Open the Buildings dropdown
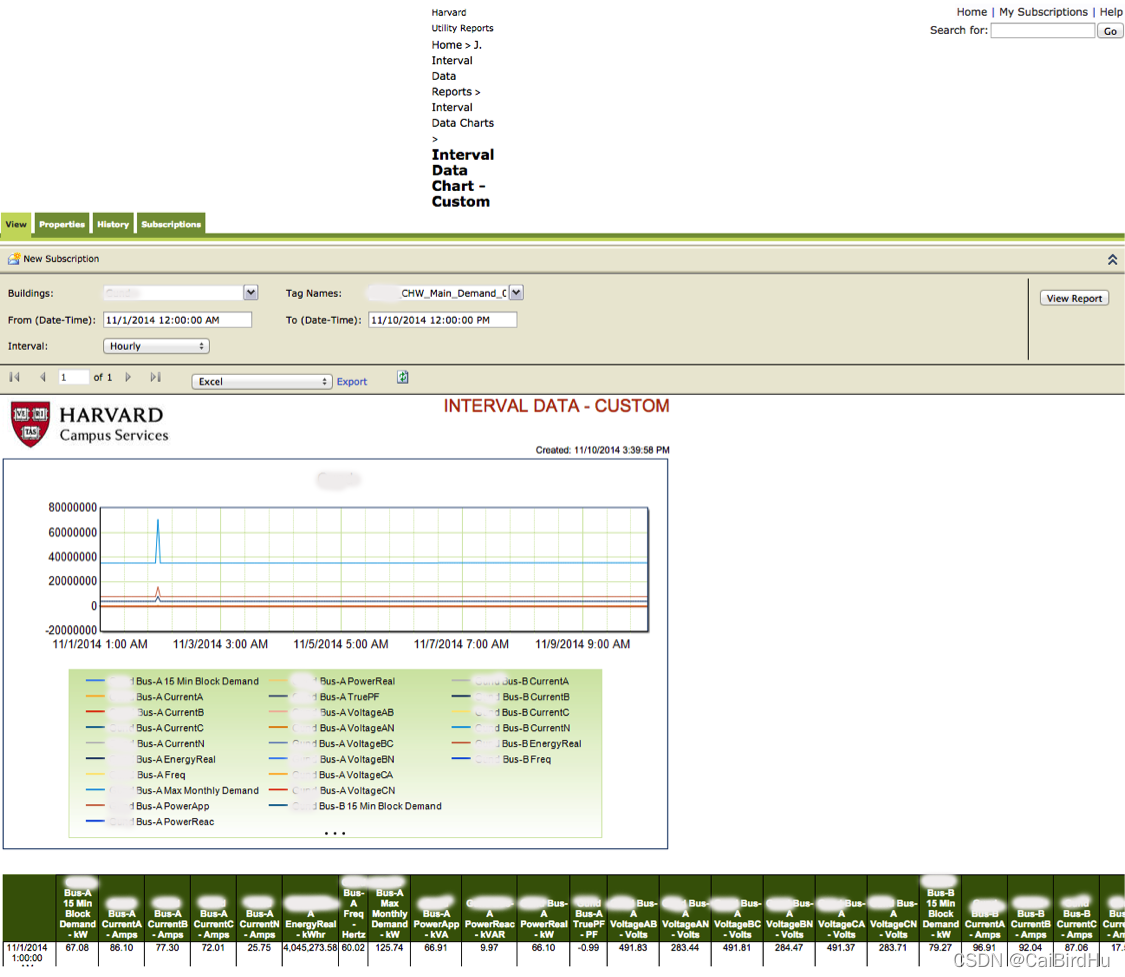The height and width of the screenshot is (977, 1125). click(250, 293)
